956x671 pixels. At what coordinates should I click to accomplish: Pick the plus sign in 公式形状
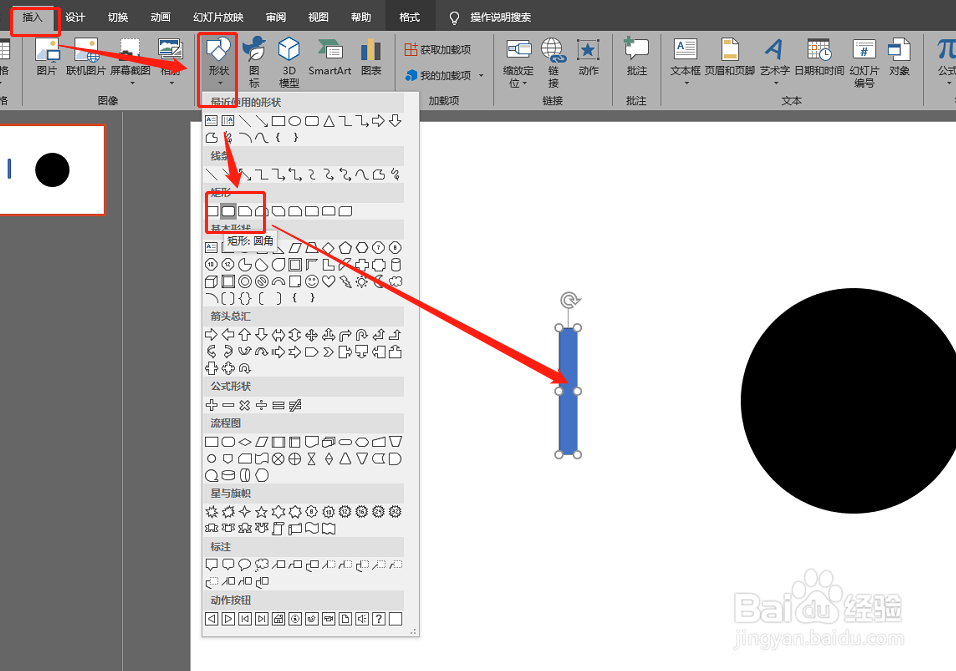[211, 405]
